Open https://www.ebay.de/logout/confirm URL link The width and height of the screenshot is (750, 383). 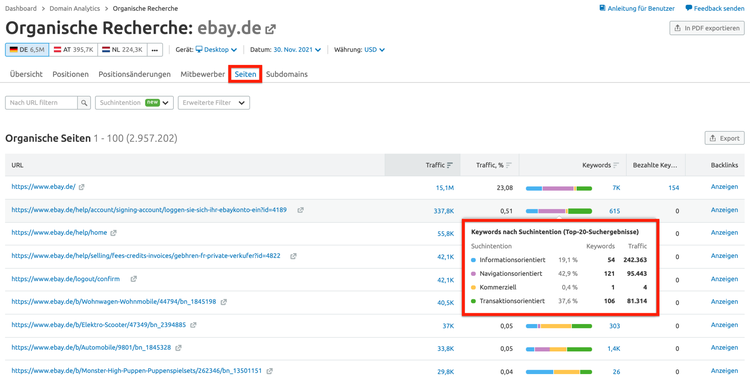[66, 279]
